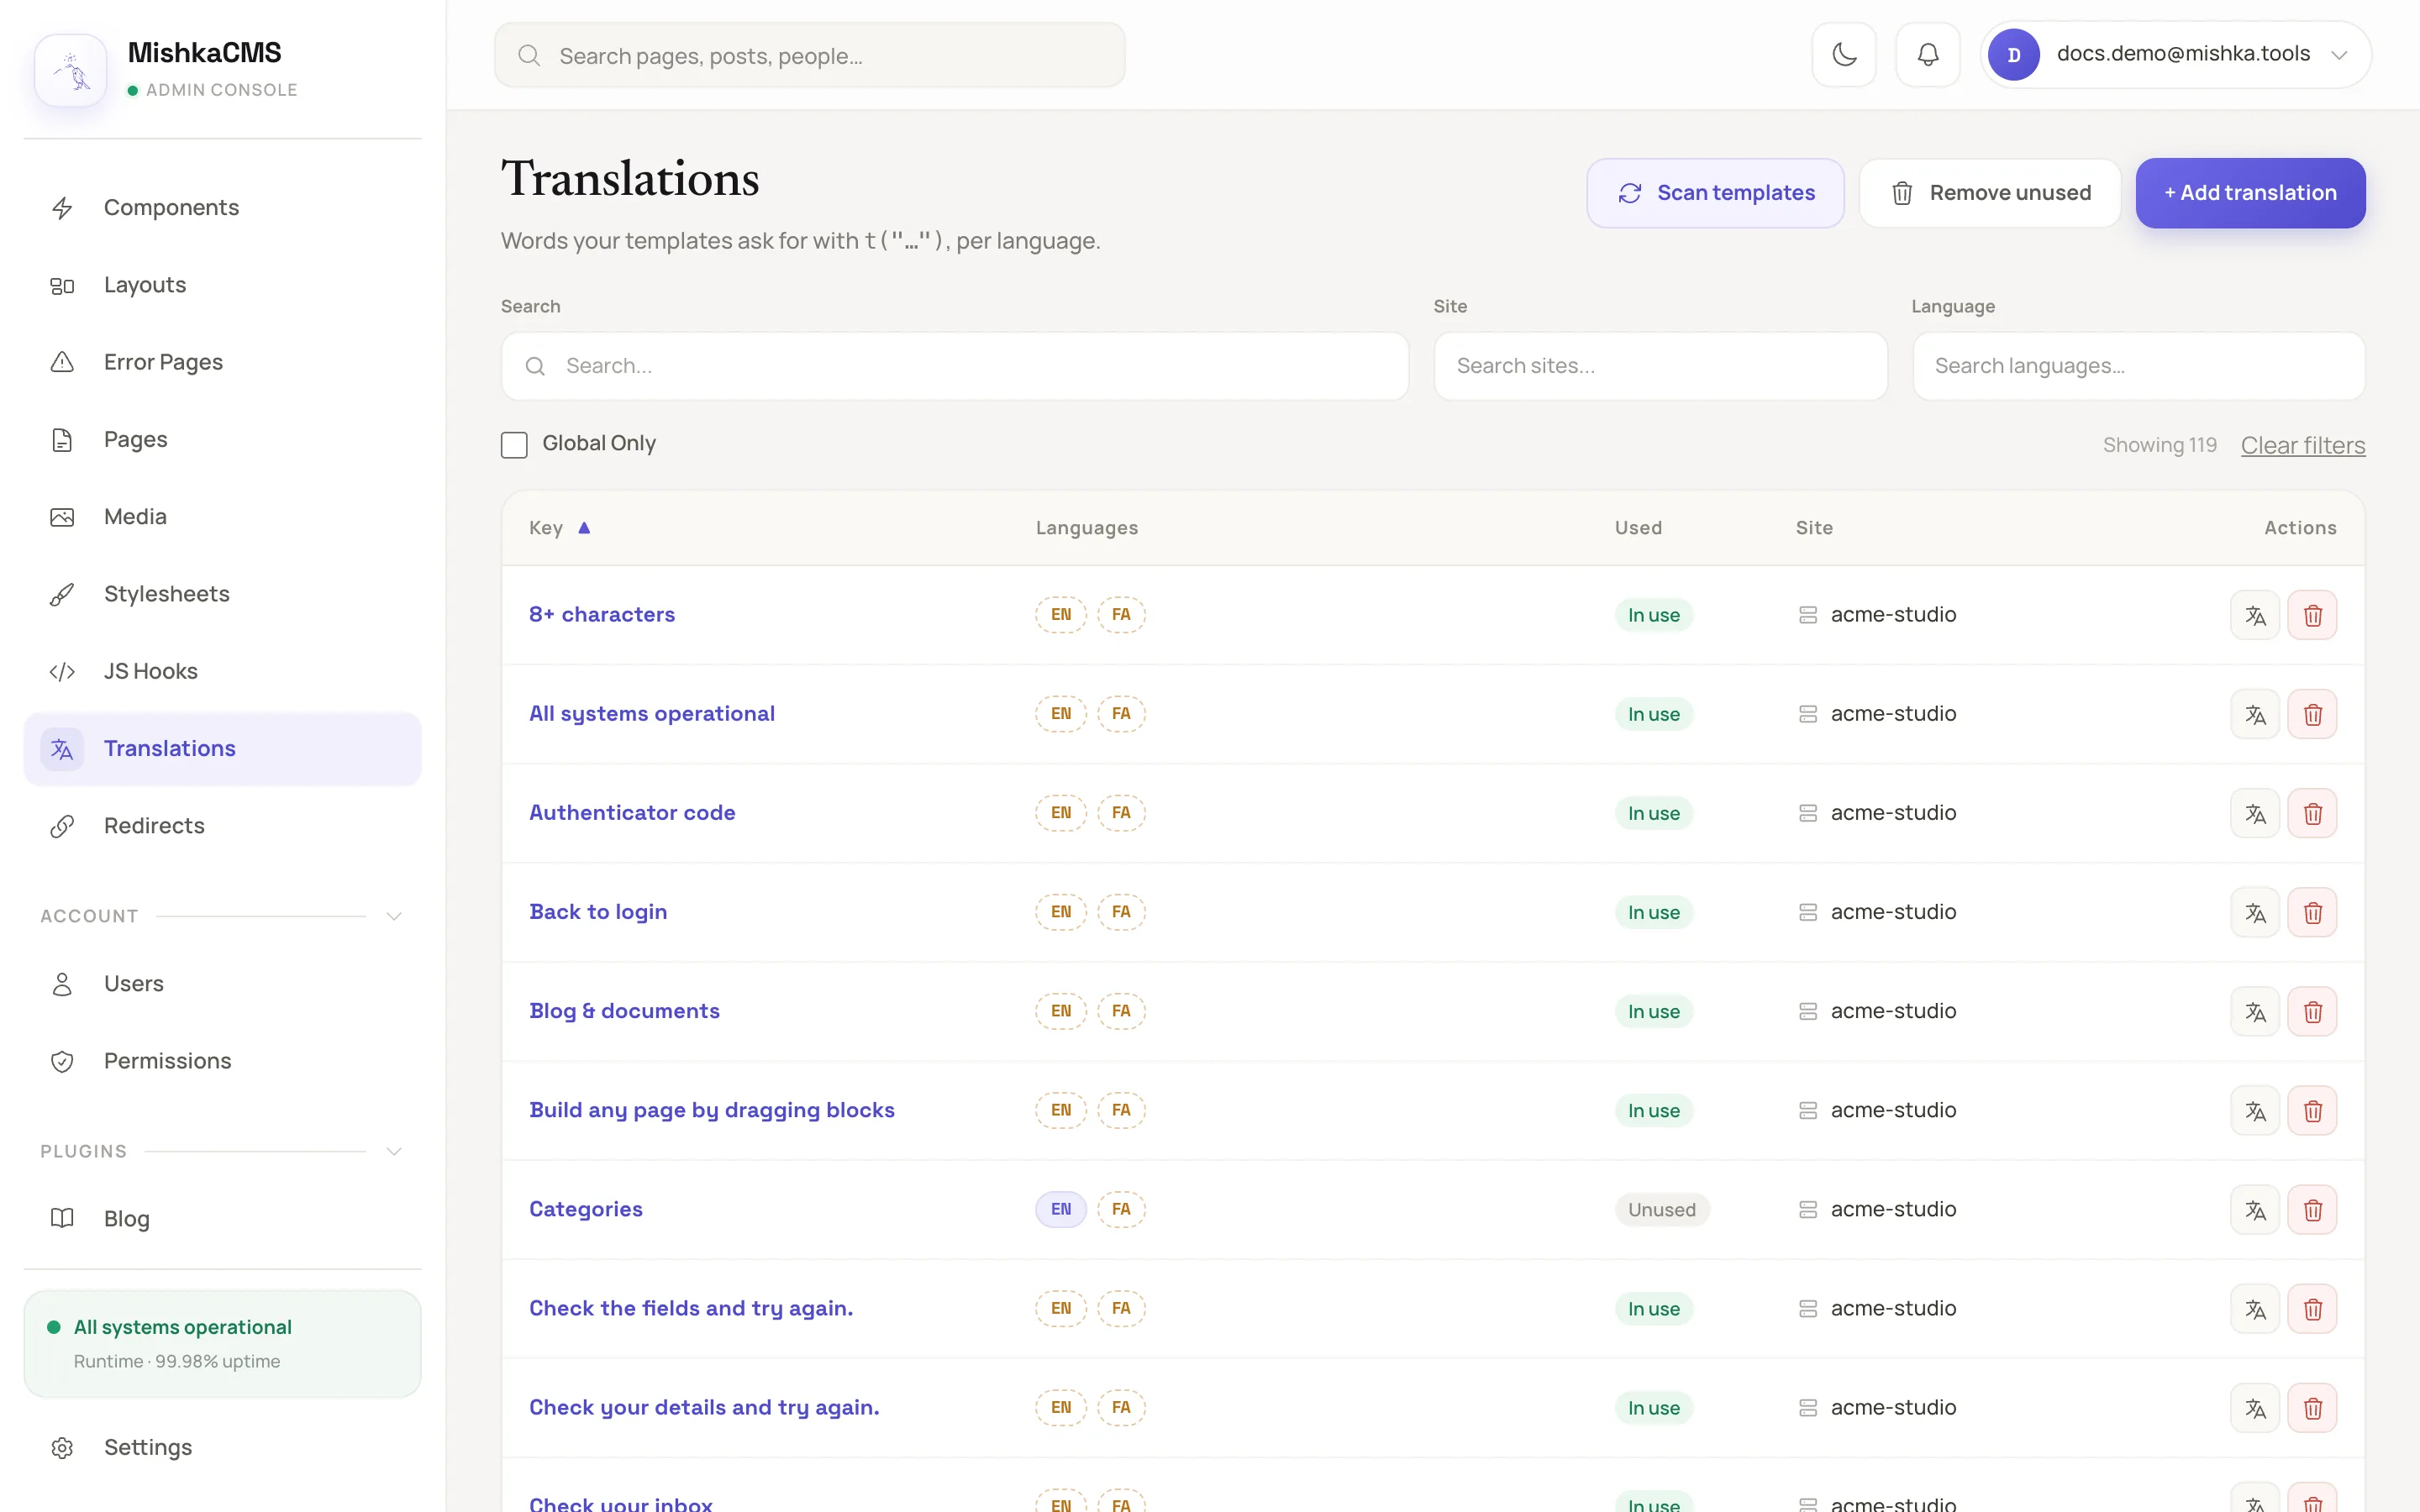Click the Remove unused button
The width and height of the screenshot is (2420, 1512).
pyautogui.click(x=1989, y=193)
